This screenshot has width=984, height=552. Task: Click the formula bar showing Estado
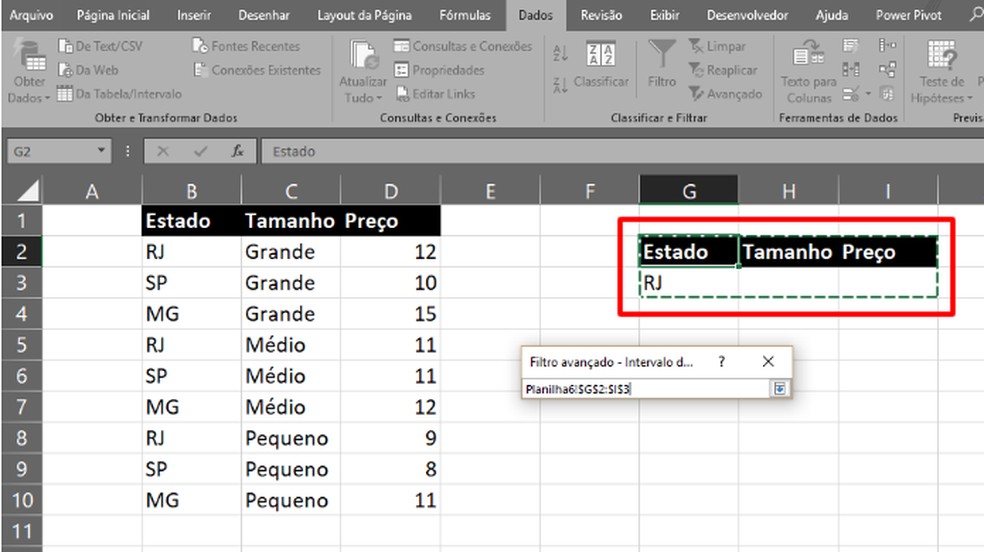pos(623,151)
